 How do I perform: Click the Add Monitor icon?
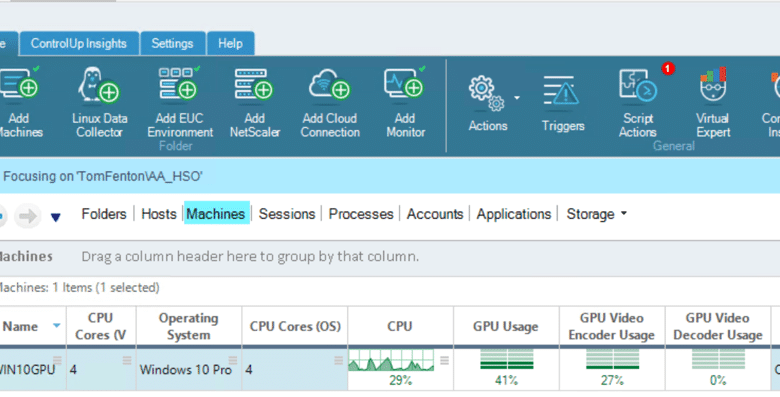tap(405, 102)
